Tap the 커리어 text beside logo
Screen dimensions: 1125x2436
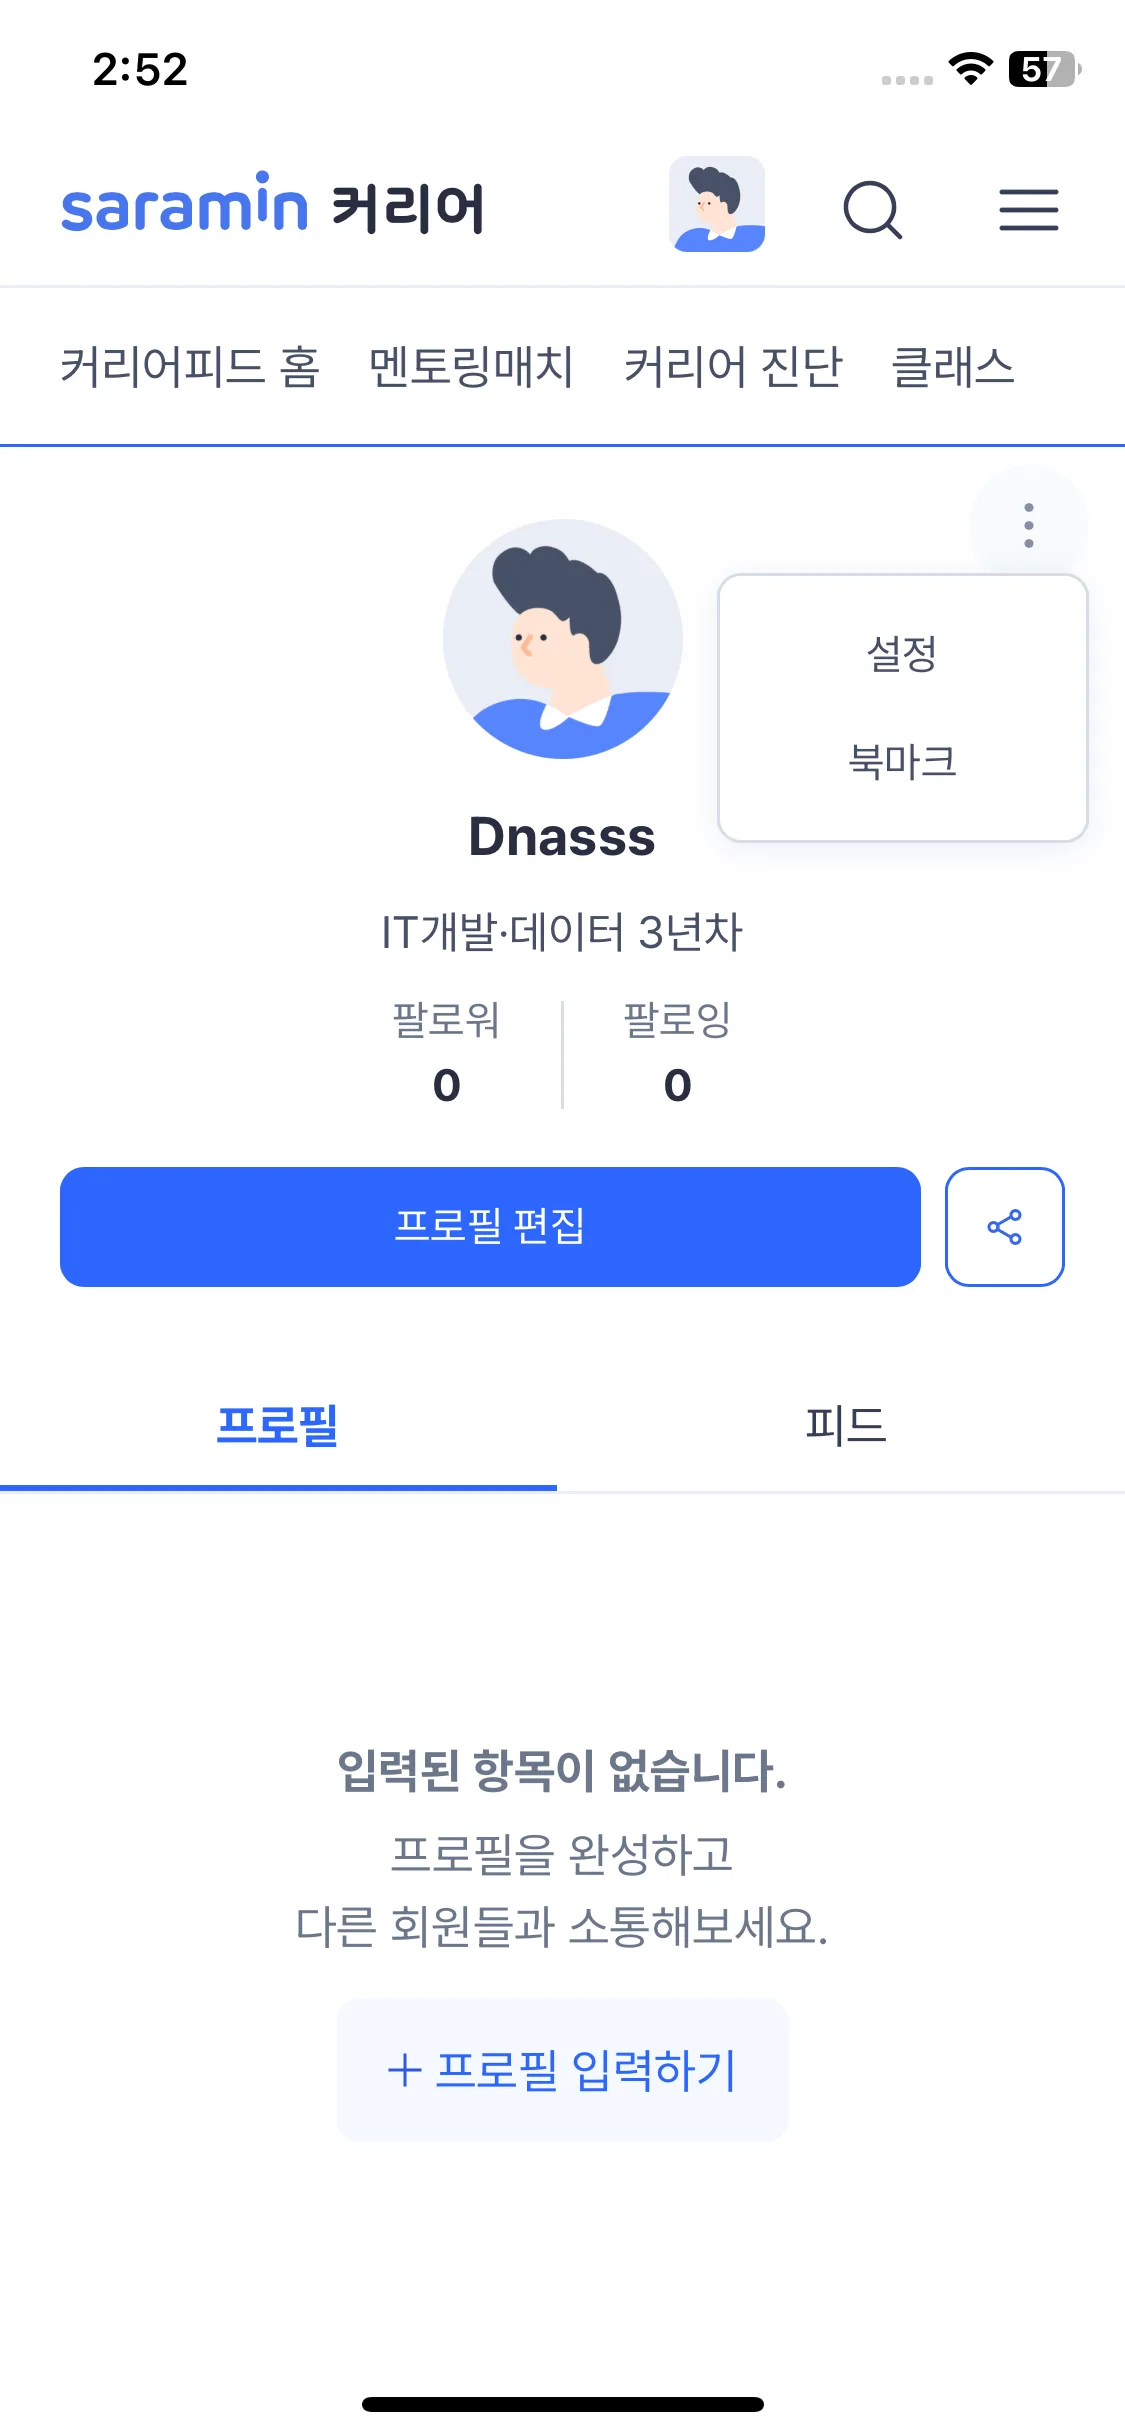click(x=408, y=209)
